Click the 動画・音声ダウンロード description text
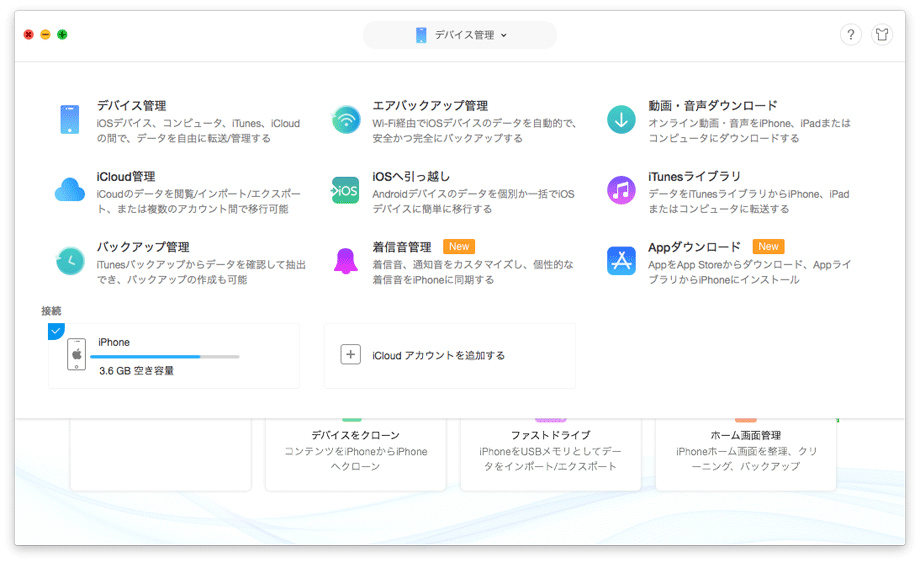Image resolution: width=920 pixels, height=563 pixels. pyautogui.click(x=749, y=131)
